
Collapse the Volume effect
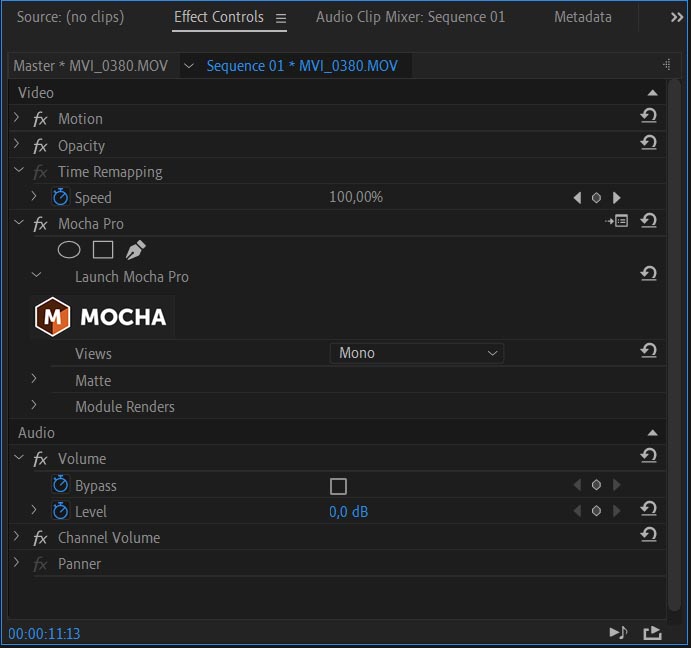(19, 457)
